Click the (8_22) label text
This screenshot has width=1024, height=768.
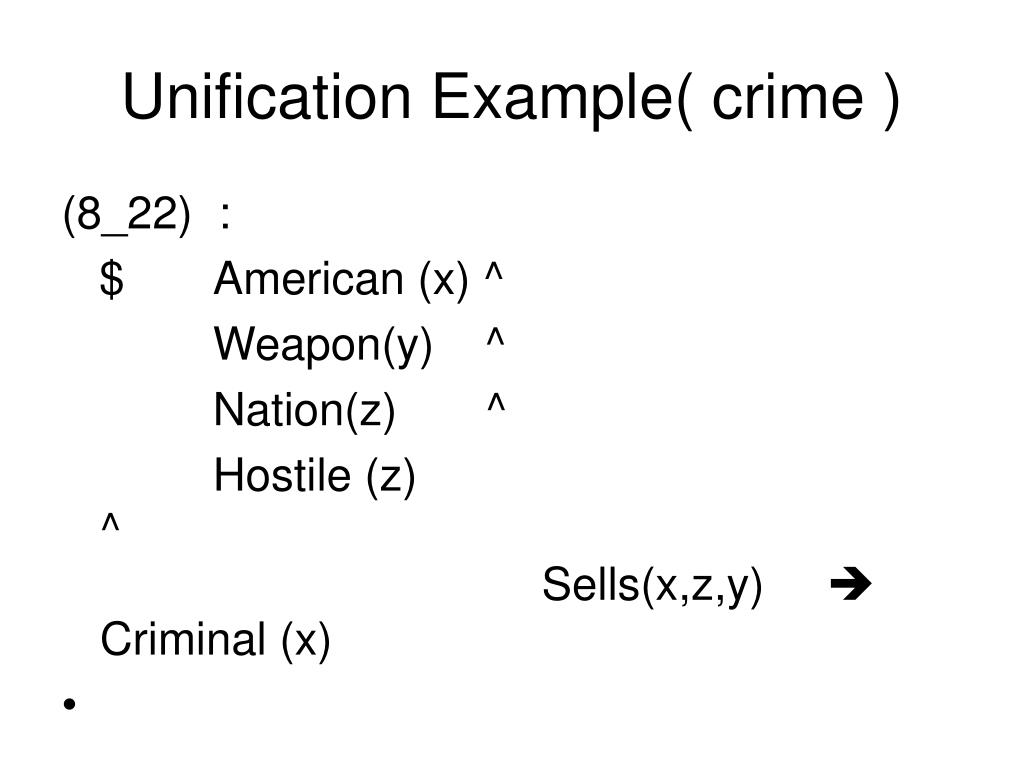127,215
